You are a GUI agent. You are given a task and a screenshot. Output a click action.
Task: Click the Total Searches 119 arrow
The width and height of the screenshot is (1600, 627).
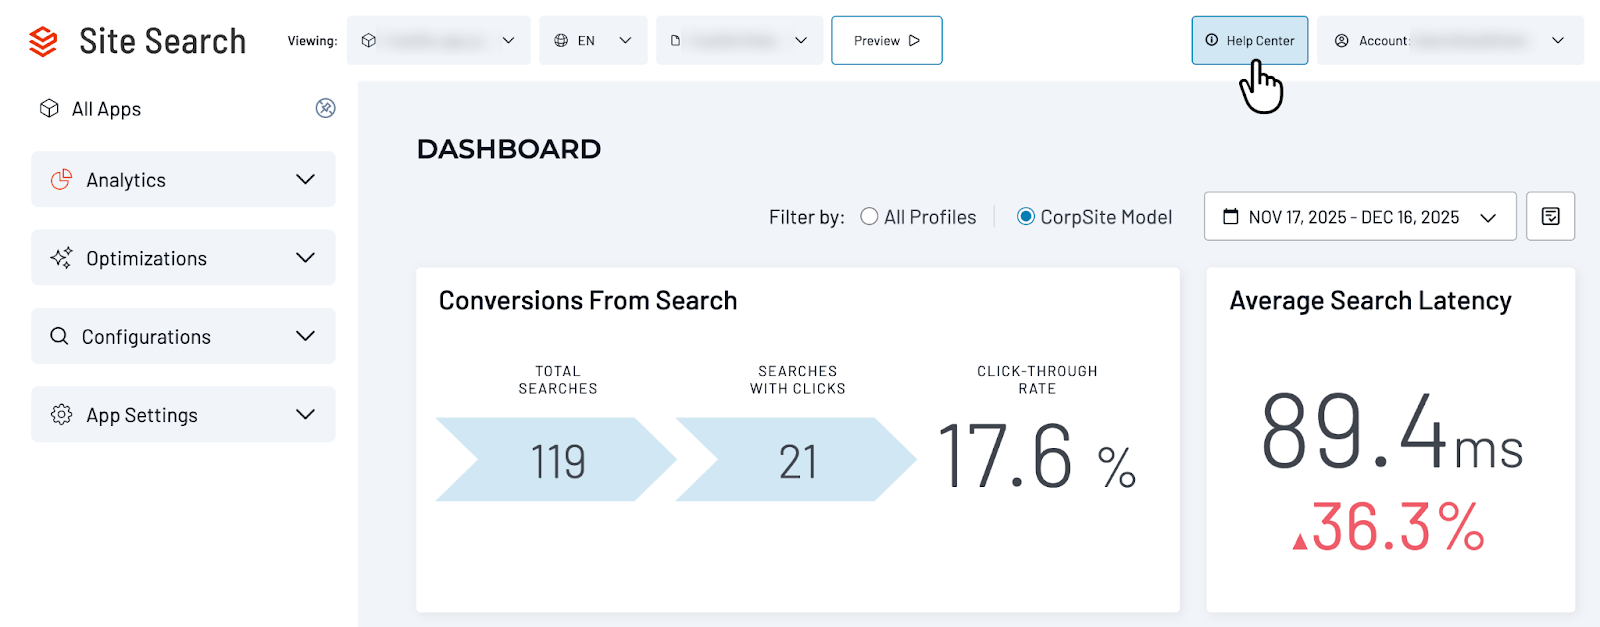coord(556,459)
